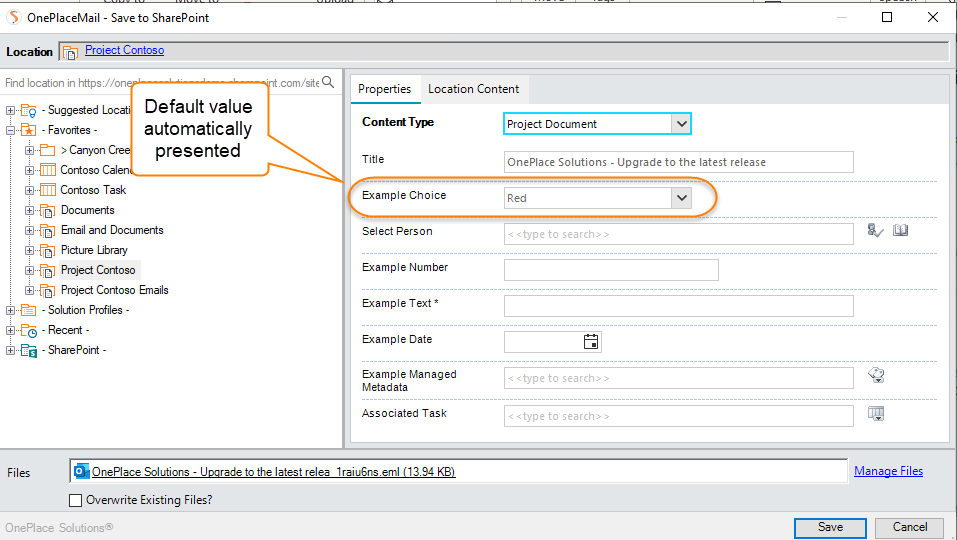Open the OnePlace Solutions .eml file link

tap(273, 472)
